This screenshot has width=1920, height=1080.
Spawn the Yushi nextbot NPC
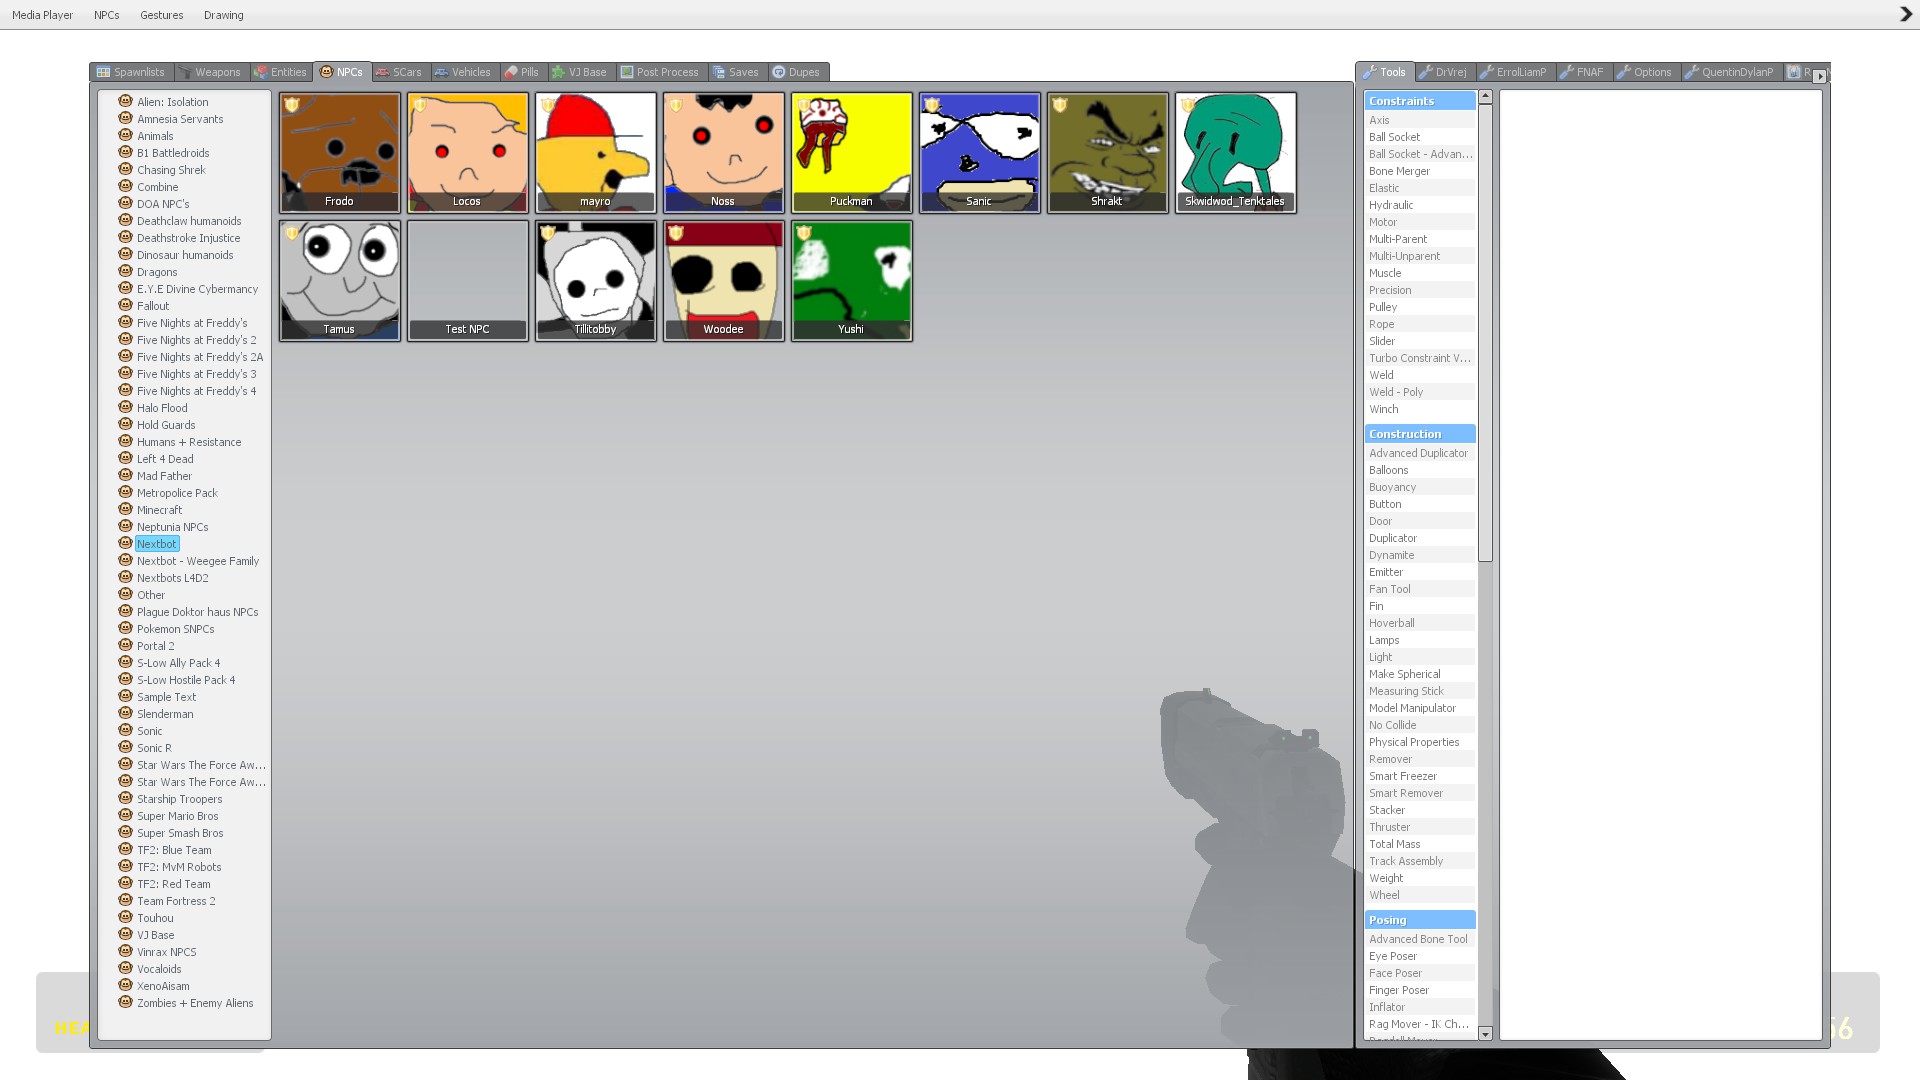[x=852, y=281]
